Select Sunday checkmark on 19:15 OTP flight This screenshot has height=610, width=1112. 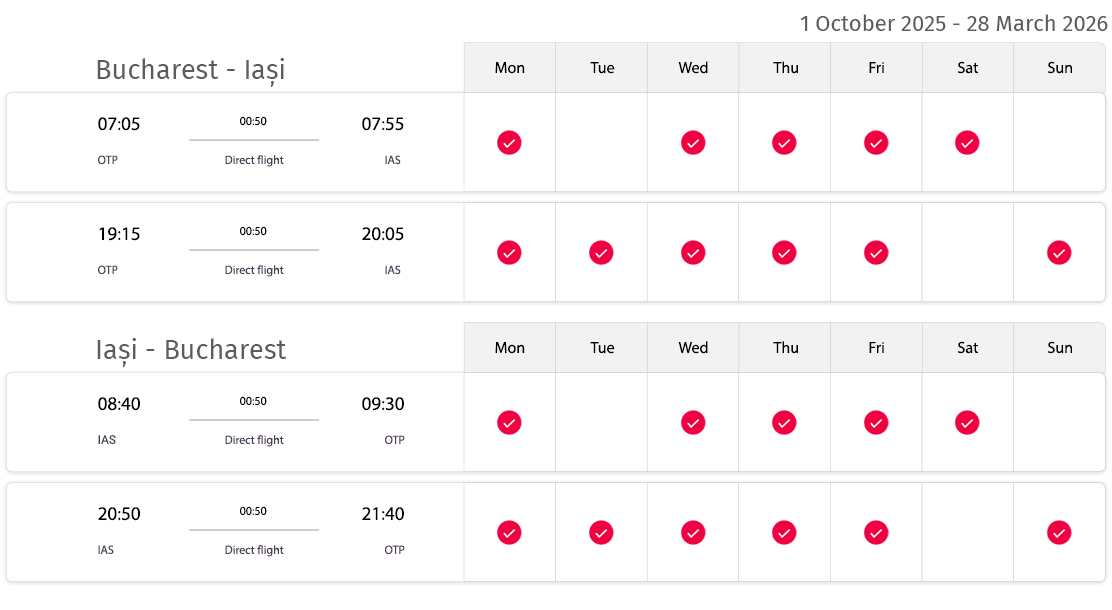(x=1060, y=253)
